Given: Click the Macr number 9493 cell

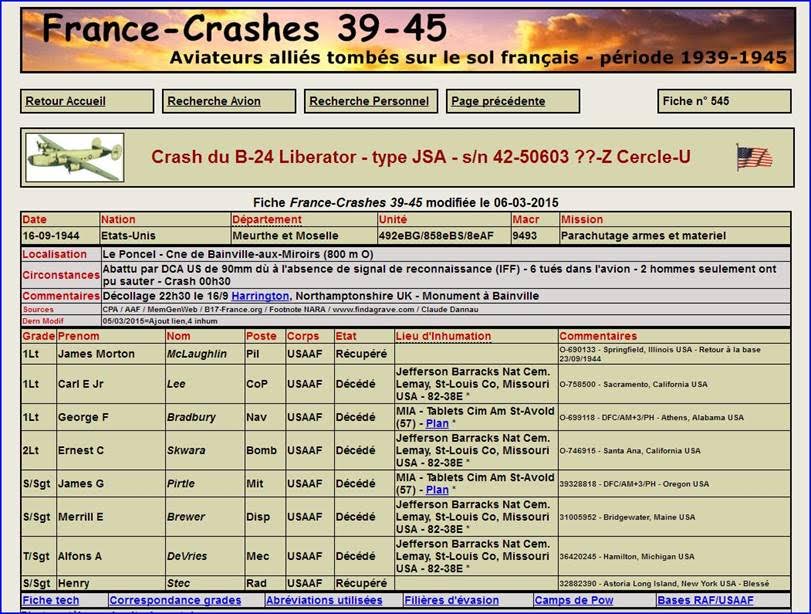Looking at the screenshot, I should (526, 236).
